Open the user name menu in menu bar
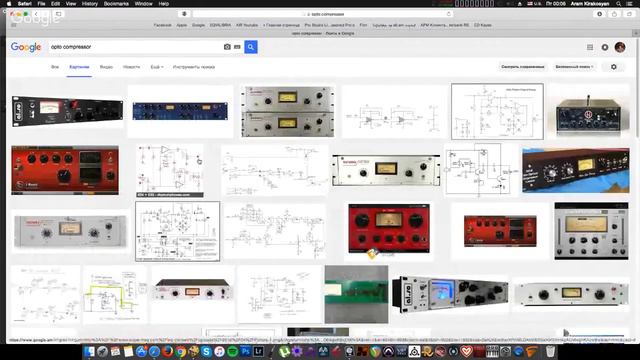The width and height of the screenshot is (640, 360). [590, 4]
